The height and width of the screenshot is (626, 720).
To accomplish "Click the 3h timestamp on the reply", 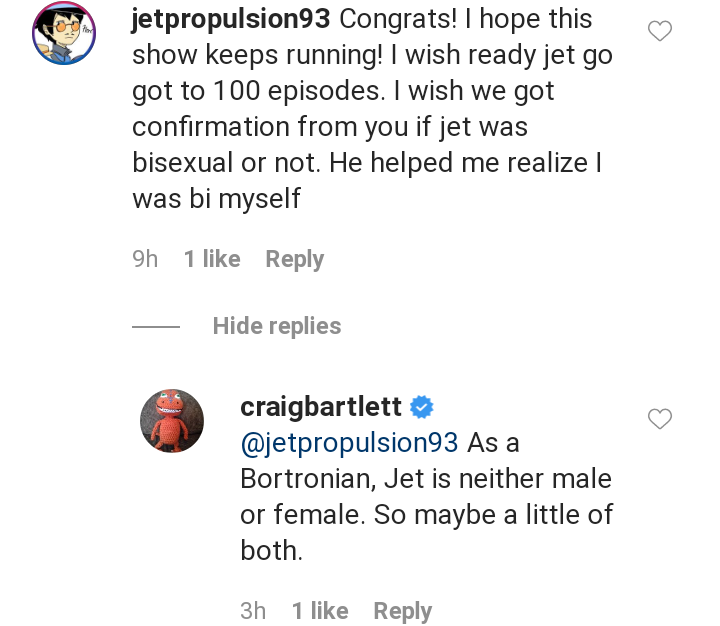I will (253, 611).
